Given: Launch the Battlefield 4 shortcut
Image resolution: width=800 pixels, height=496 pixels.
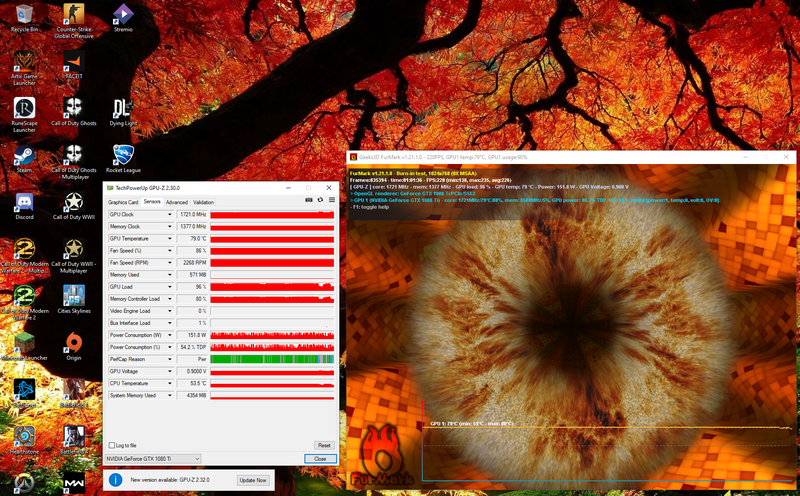Looking at the screenshot, I should click(73, 440).
